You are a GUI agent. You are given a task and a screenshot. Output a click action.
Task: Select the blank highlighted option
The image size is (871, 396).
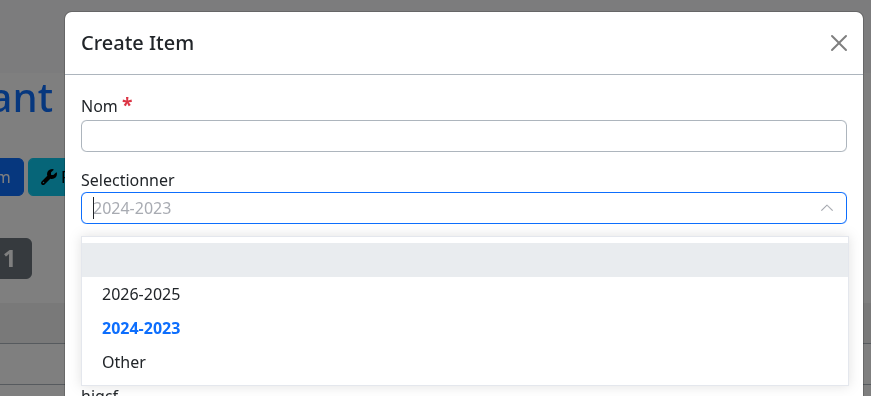click(x=464, y=260)
